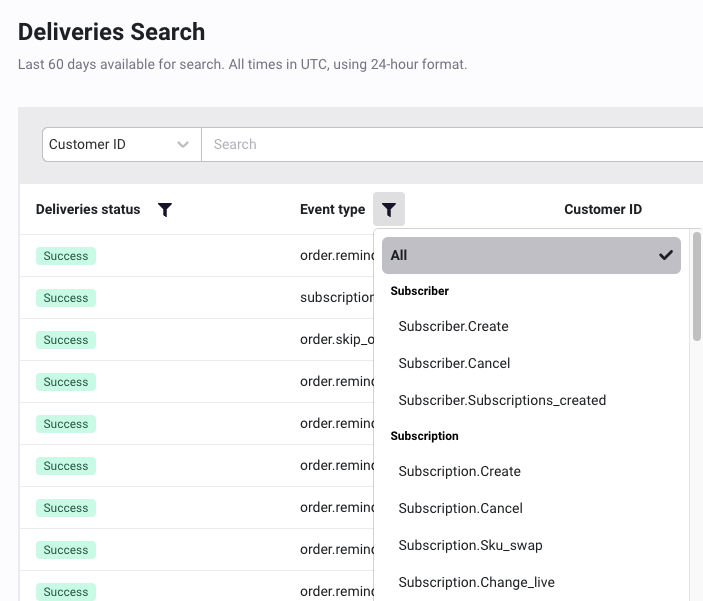The image size is (703, 601).
Task: Choose Subscriber.Cancel event type
Action: pyautogui.click(x=454, y=363)
